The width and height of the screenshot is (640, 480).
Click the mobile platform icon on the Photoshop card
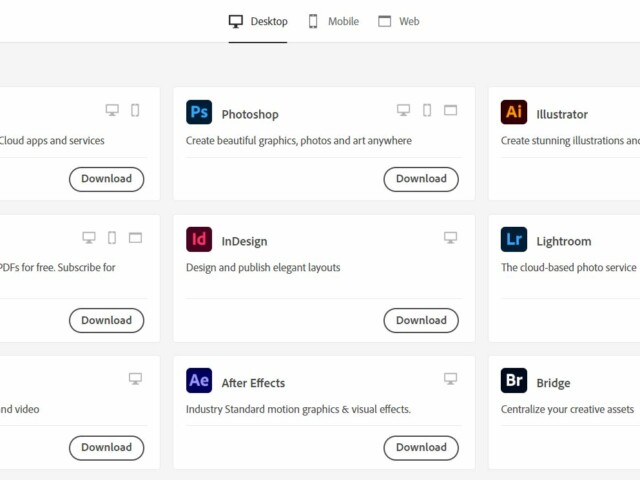(427, 110)
